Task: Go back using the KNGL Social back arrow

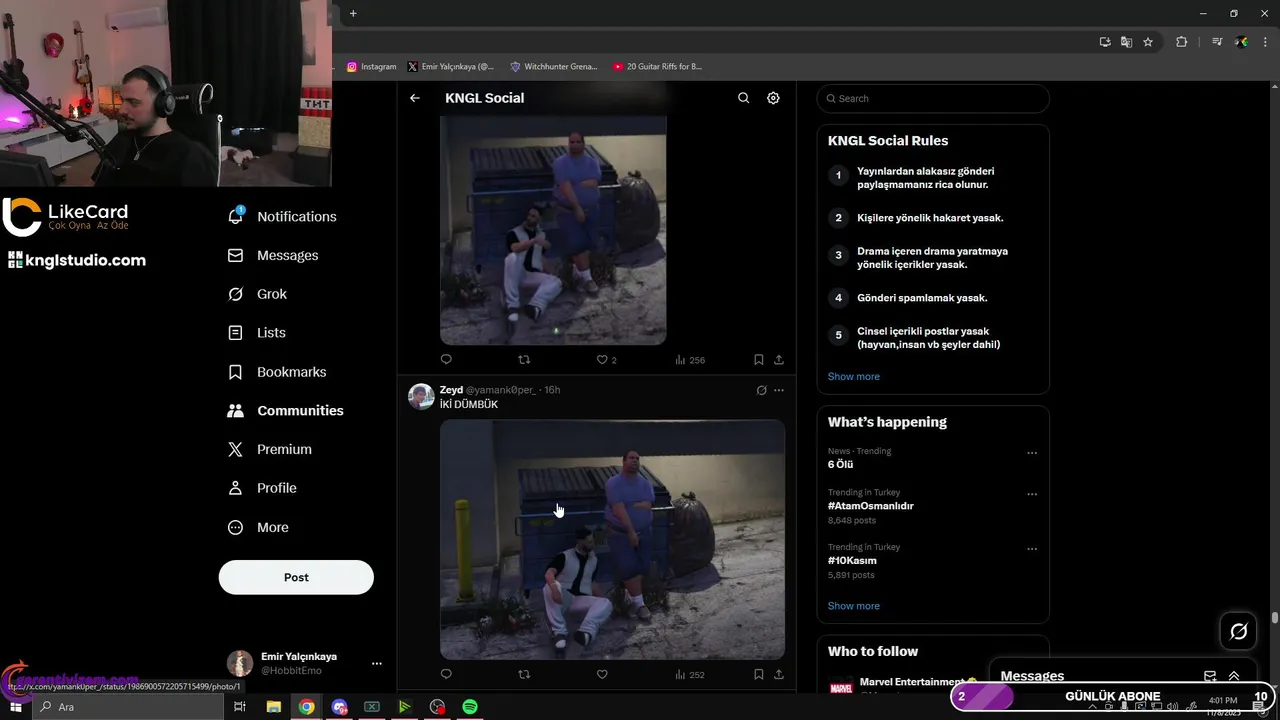Action: coord(415,98)
